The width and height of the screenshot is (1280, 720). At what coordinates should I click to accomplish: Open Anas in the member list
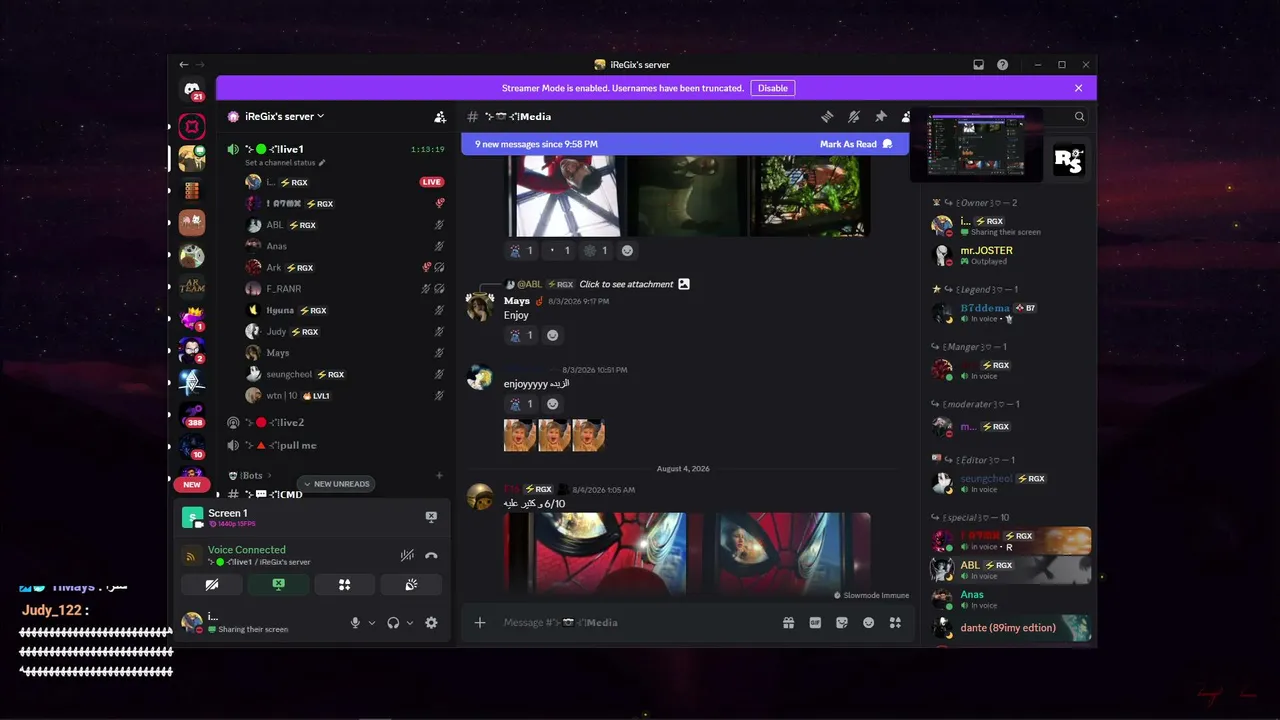(1010, 599)
